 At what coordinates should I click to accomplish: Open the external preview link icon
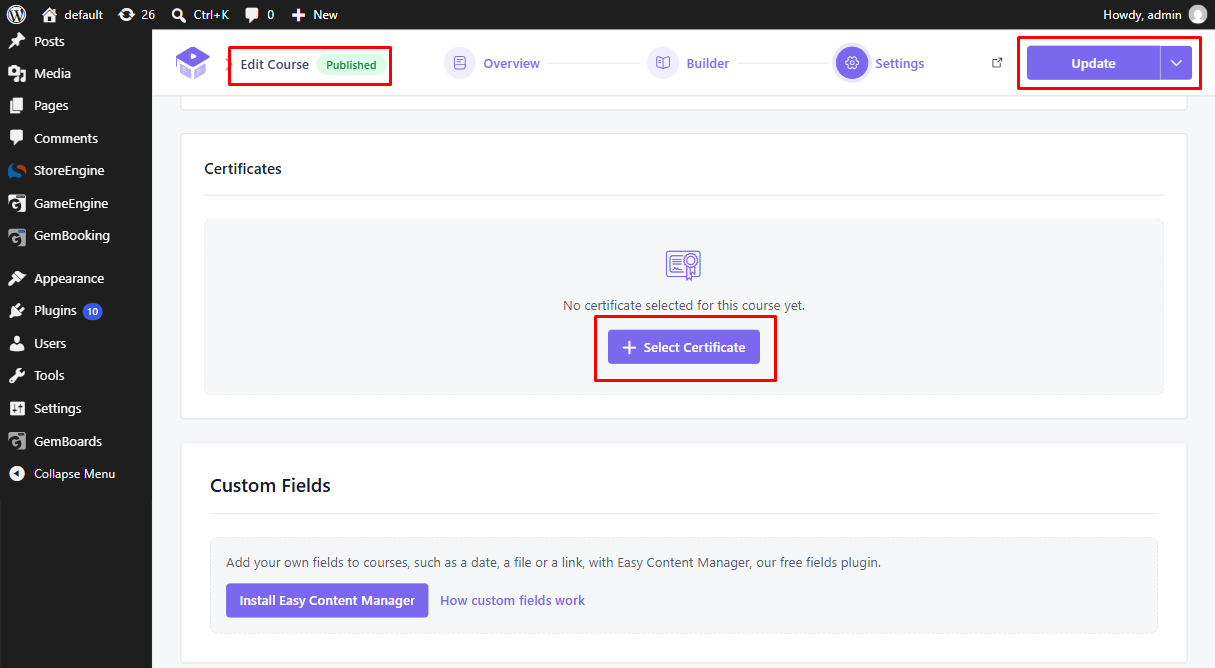[997, 63]
